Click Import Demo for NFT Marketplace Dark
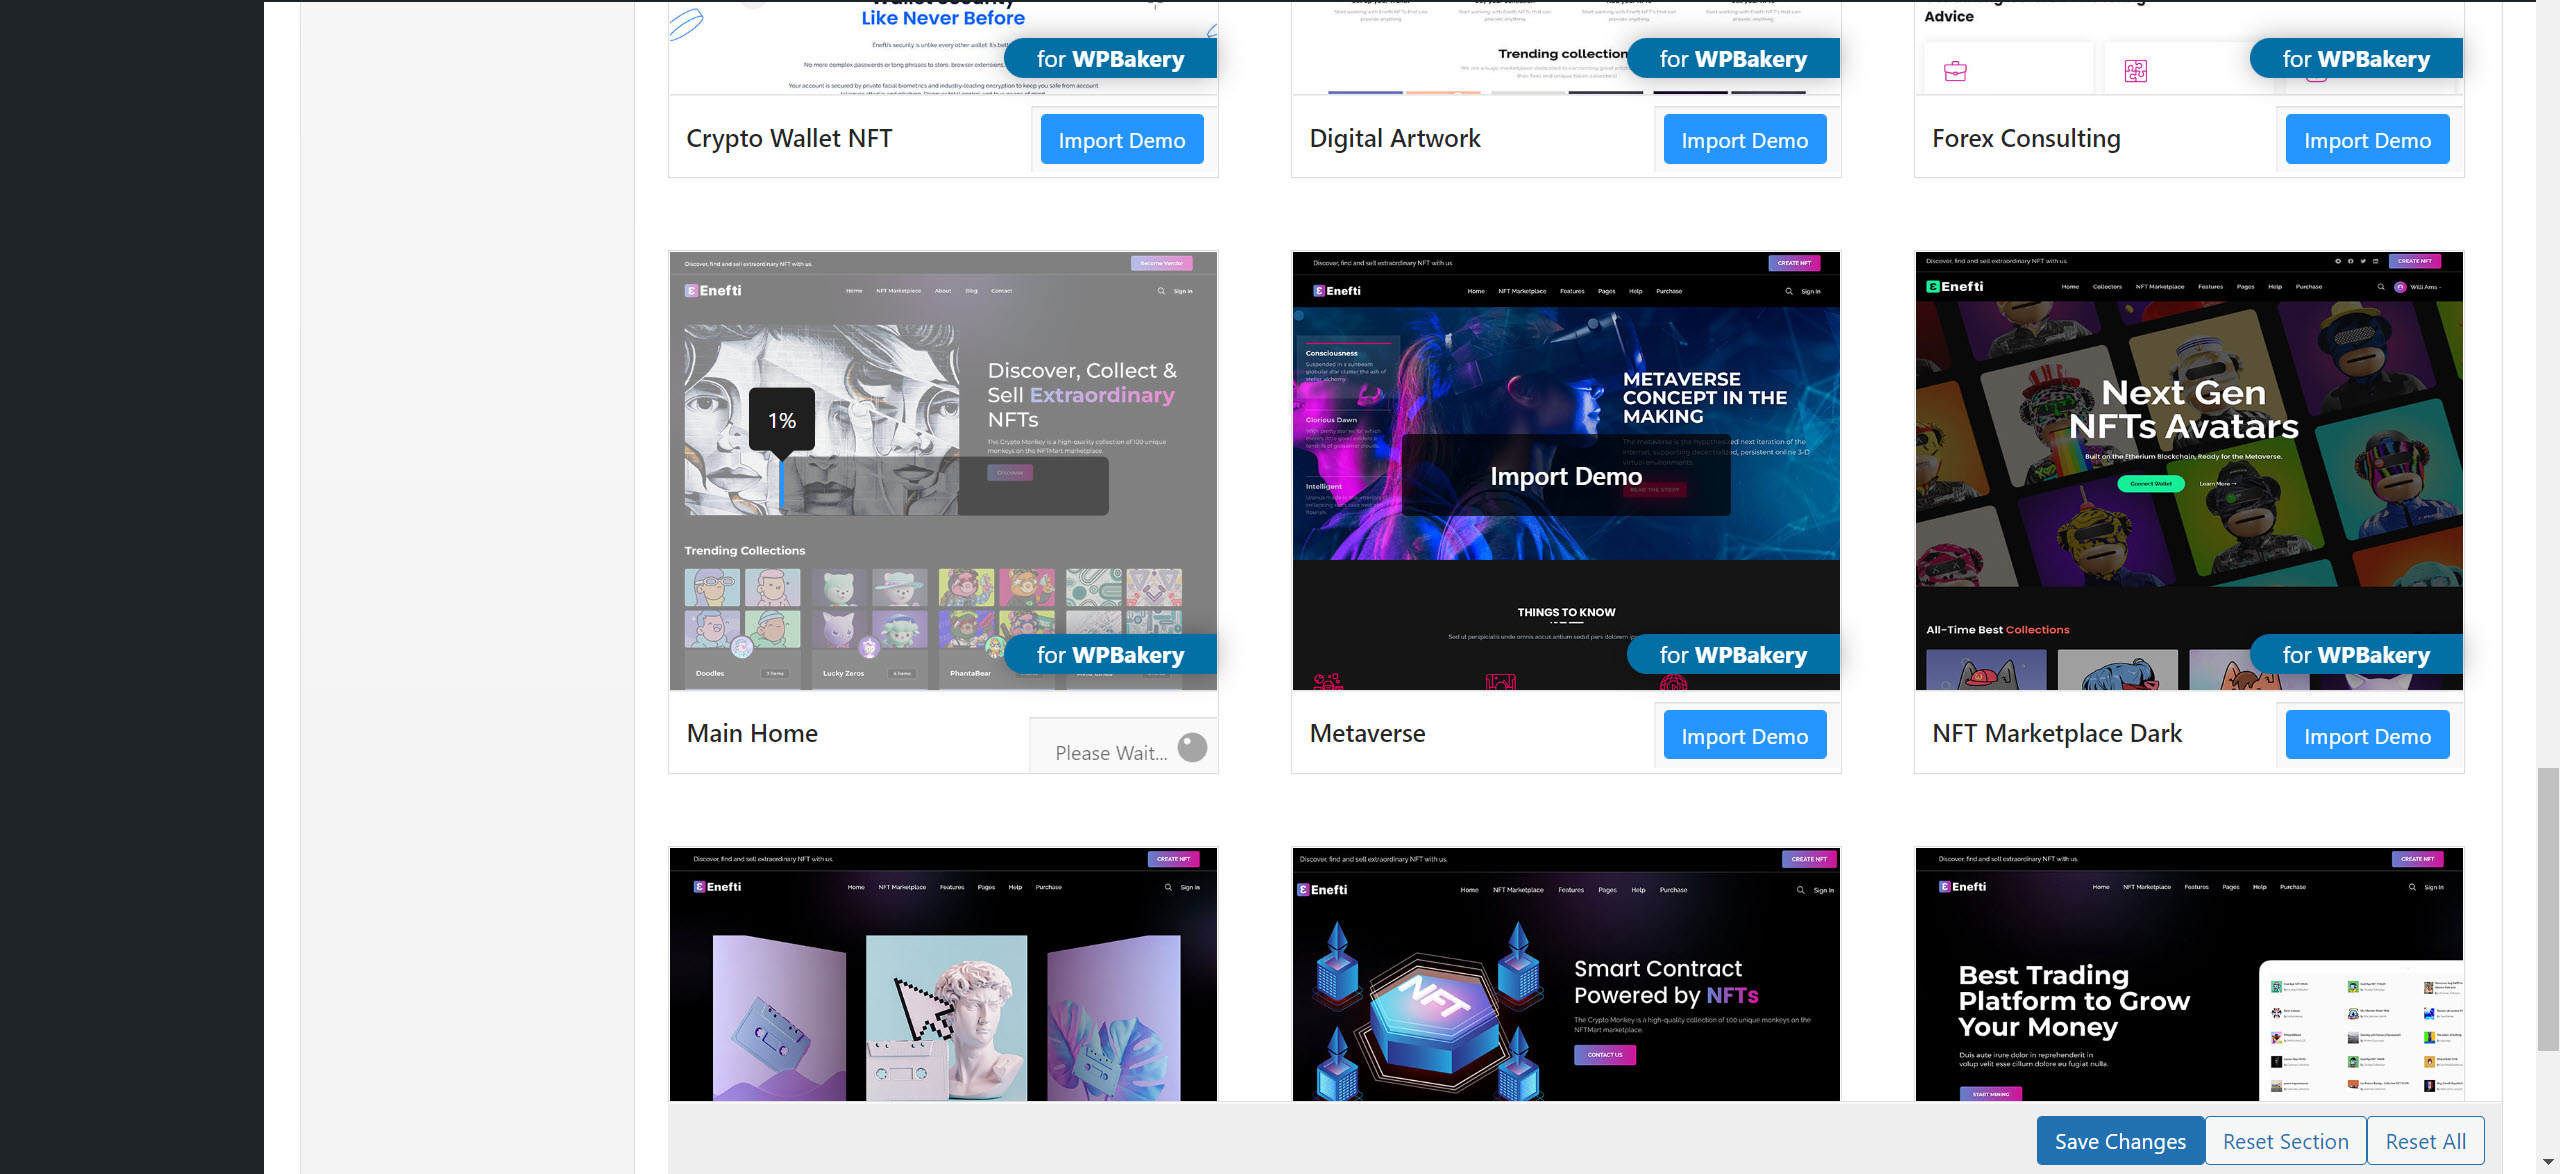2560x1174 pixels. tap(2367, 735)
